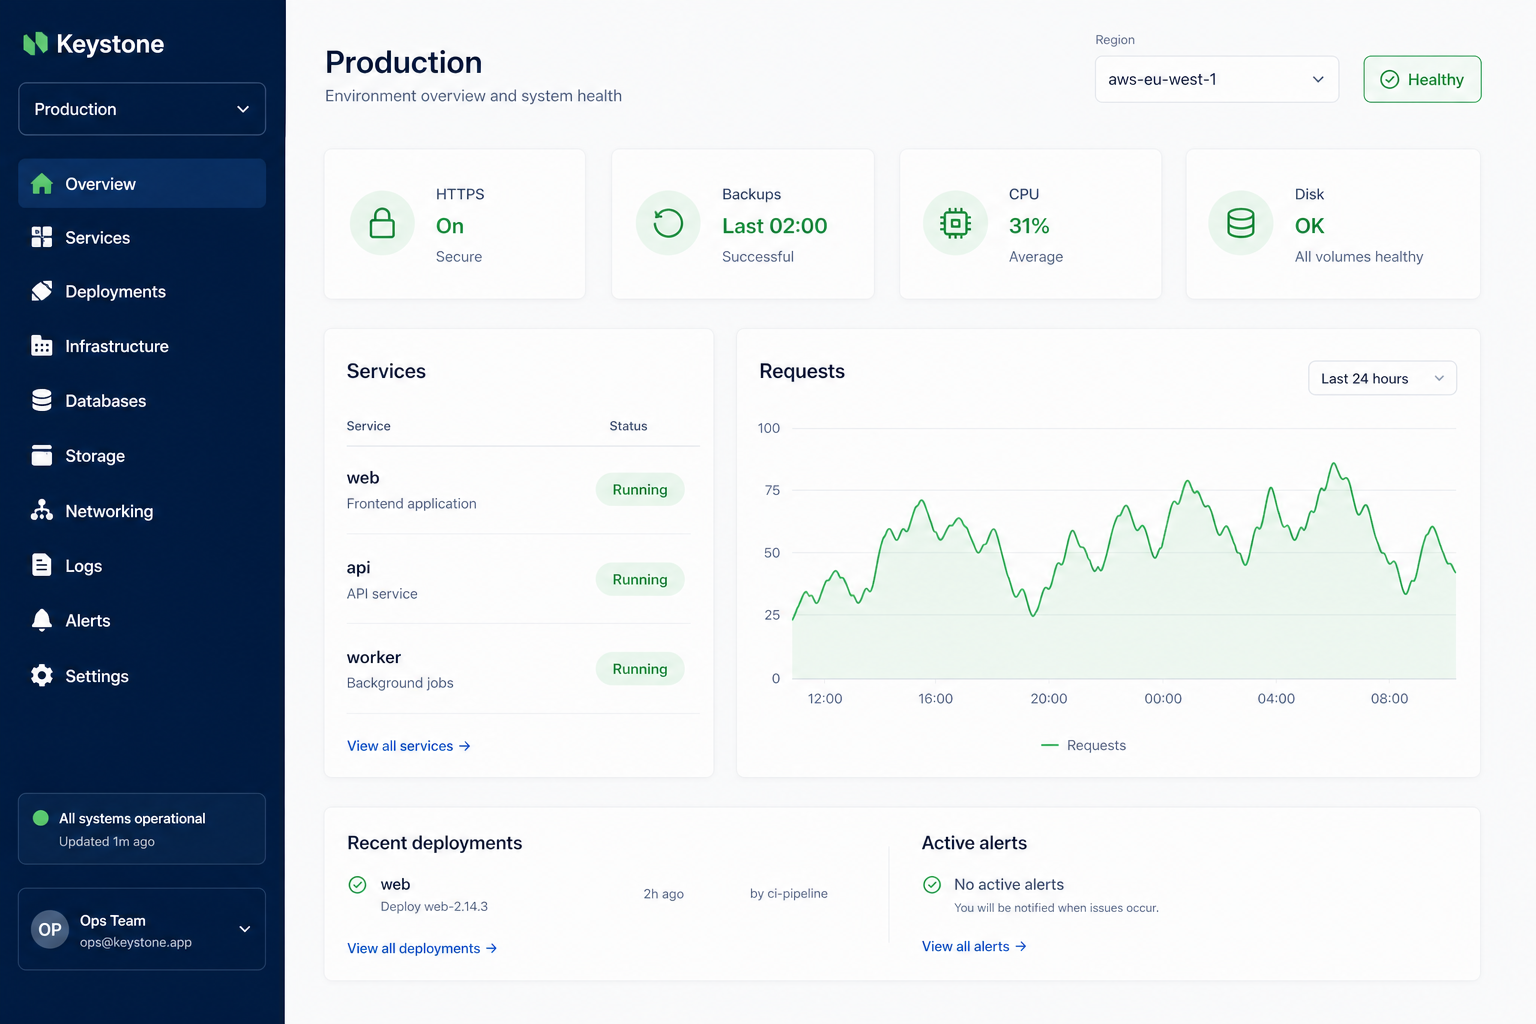Click the ops@keystone.app email

[x=136, y=942]
